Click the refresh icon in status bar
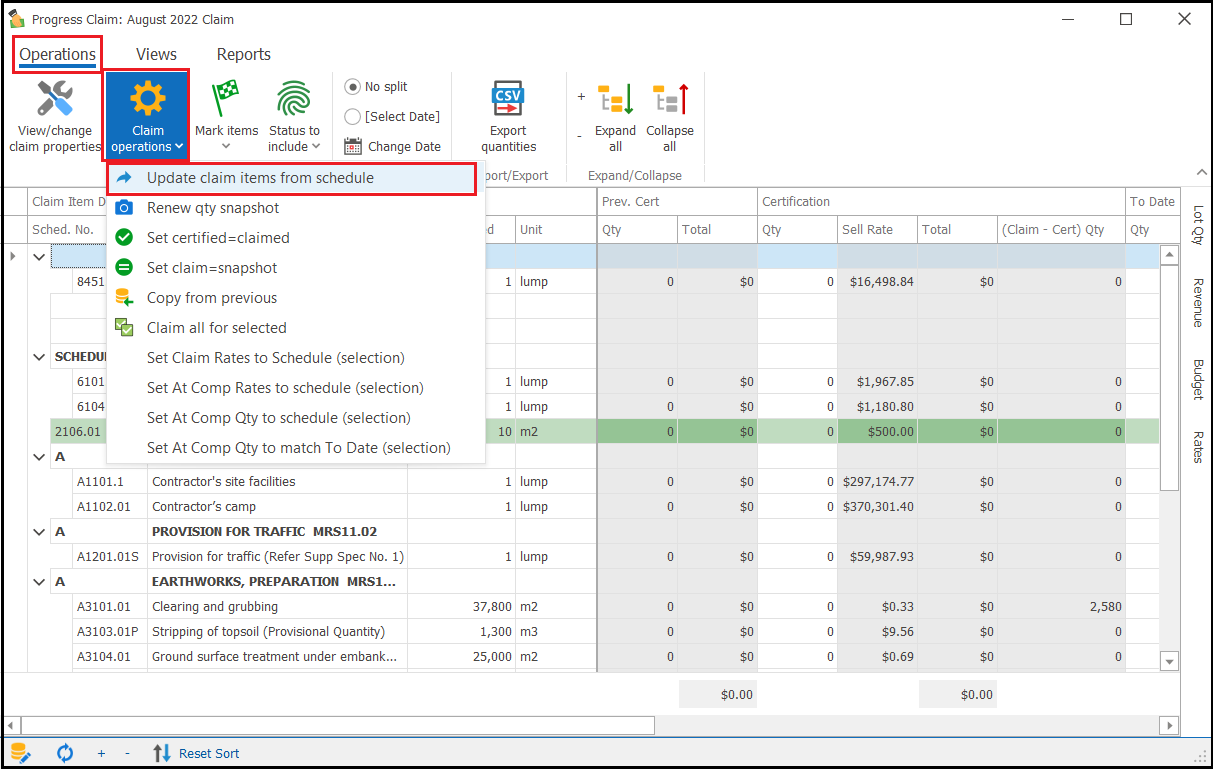The width and height of the screenshot is (1213, 769). [65, 753]
